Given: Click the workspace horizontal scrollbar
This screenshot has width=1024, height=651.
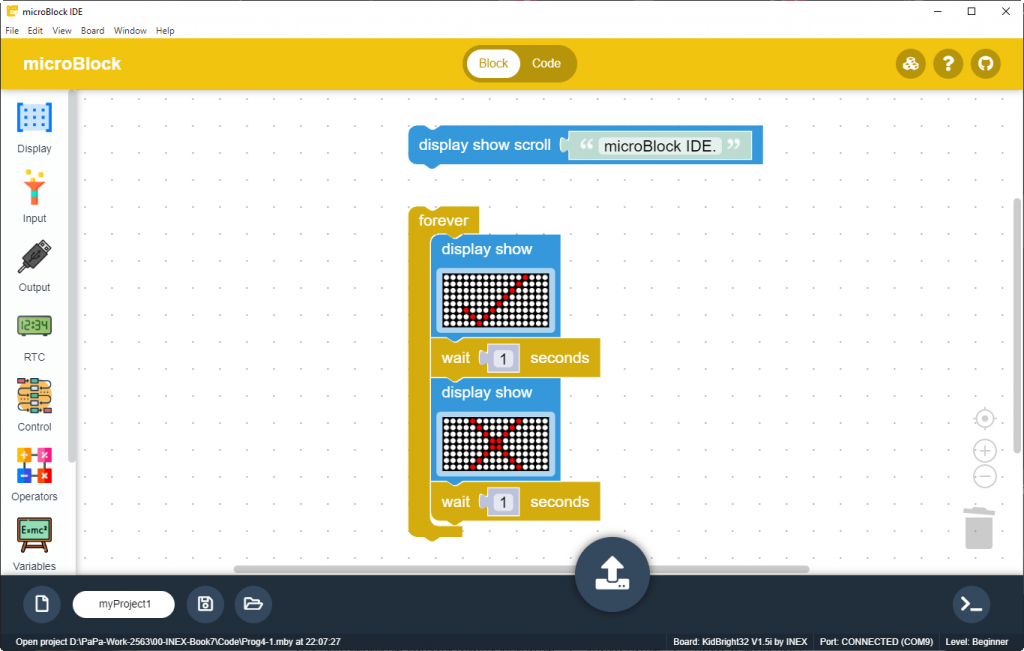Looking at the screenshot, I should (x=521, y=569).
